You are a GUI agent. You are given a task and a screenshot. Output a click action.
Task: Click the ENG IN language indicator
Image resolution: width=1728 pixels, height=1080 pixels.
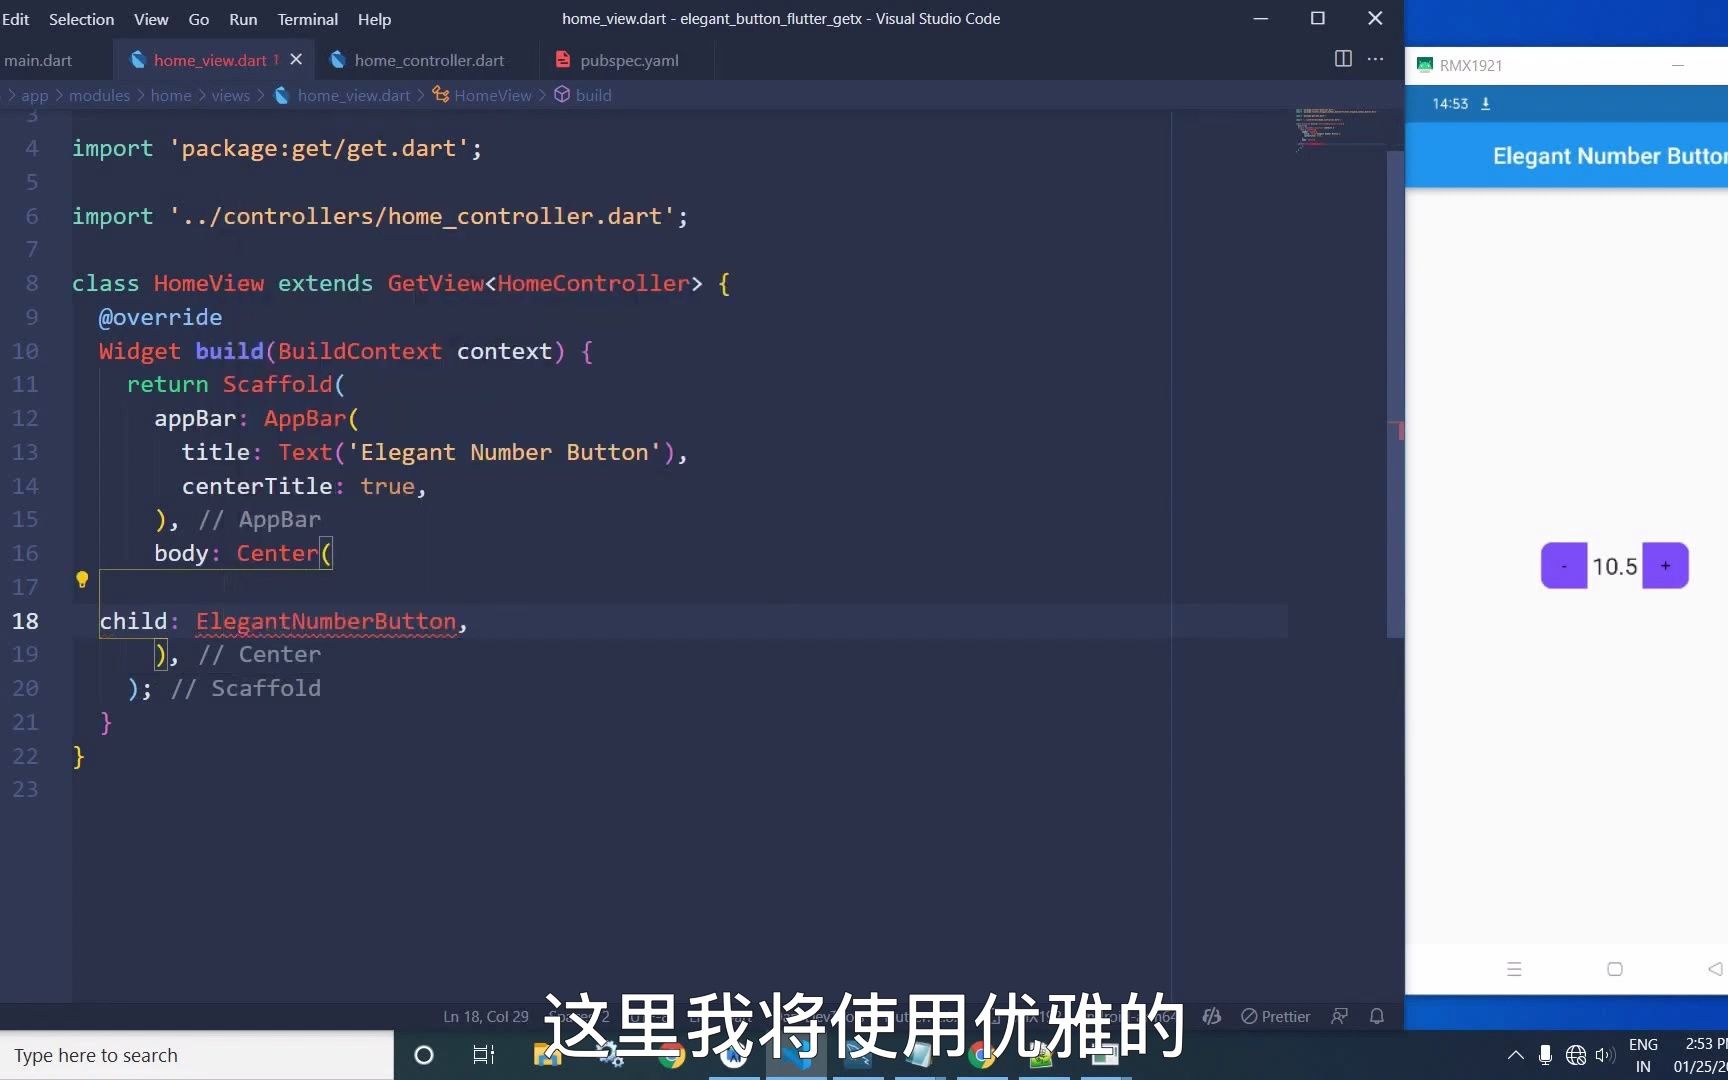[x=1643, y=1055]
